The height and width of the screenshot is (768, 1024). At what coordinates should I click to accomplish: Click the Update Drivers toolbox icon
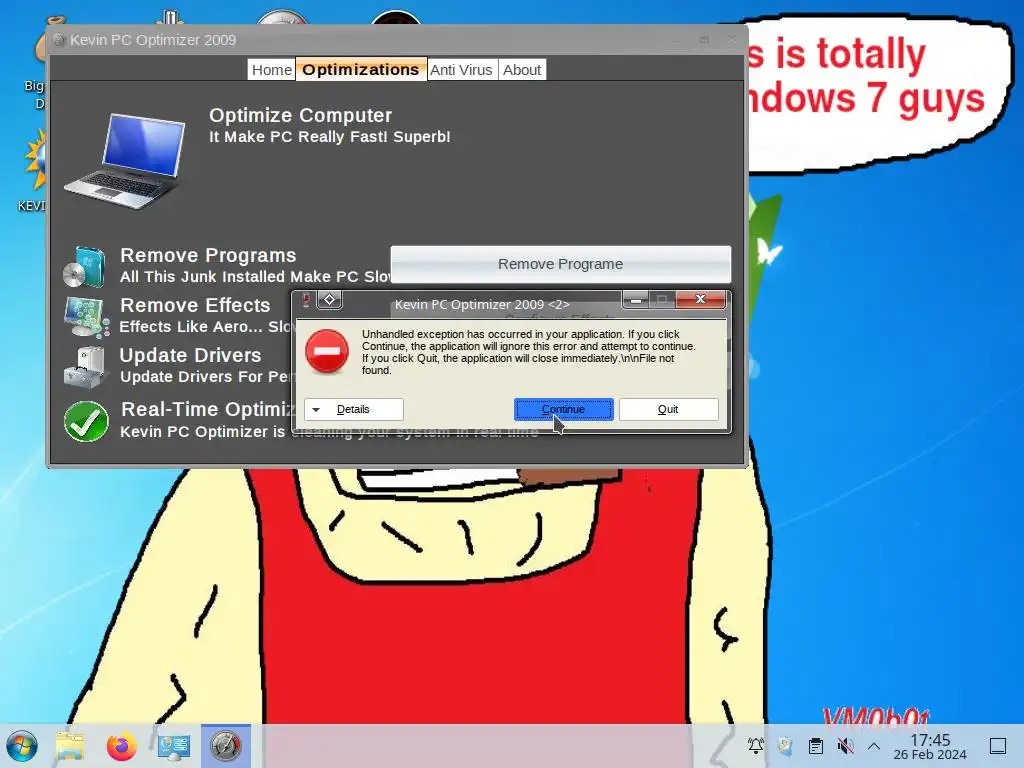coord(86,368)
